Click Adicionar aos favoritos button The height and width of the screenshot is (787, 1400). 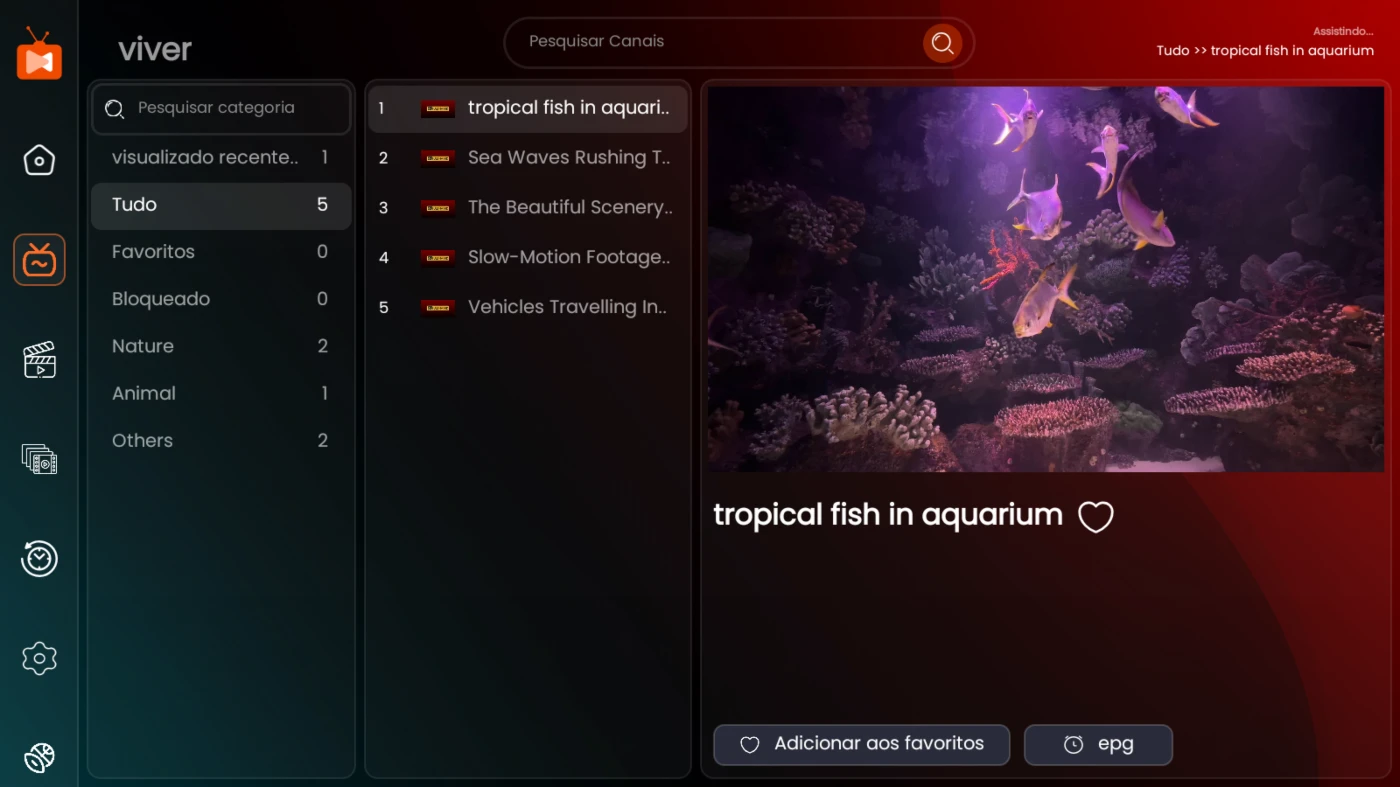(x=861, y=745)
